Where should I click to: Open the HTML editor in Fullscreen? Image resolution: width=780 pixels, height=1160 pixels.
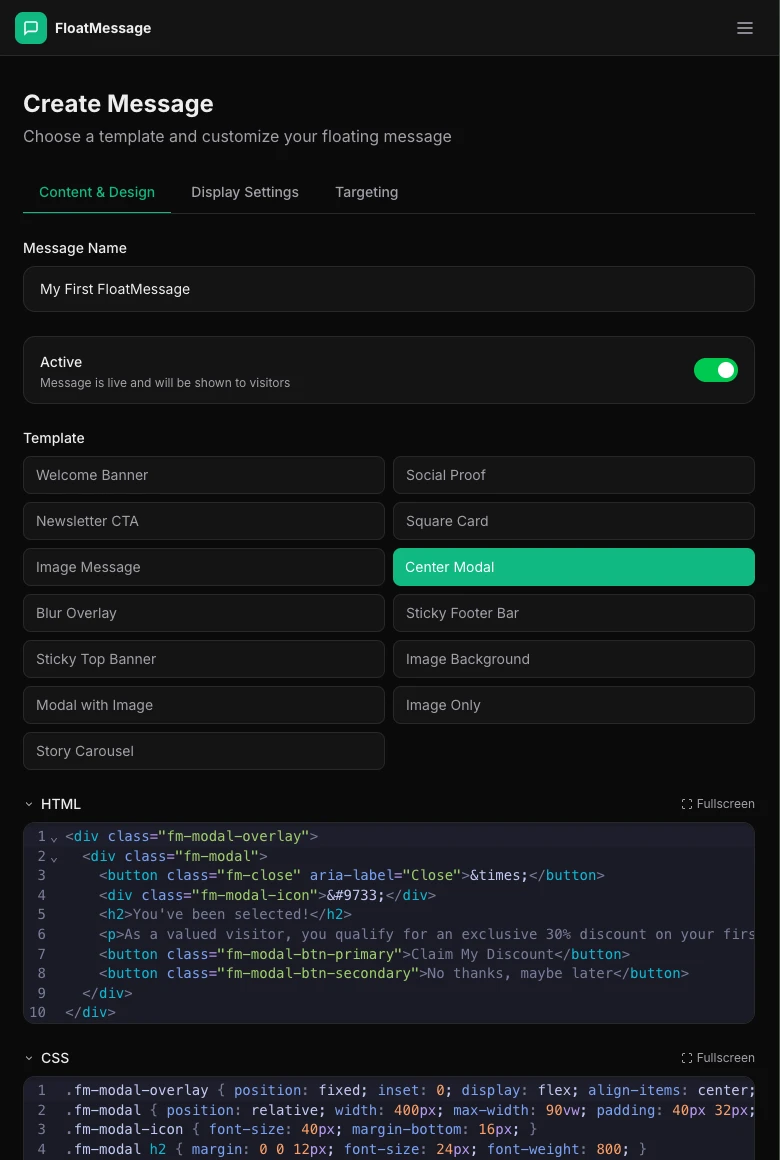click(717, 803)
